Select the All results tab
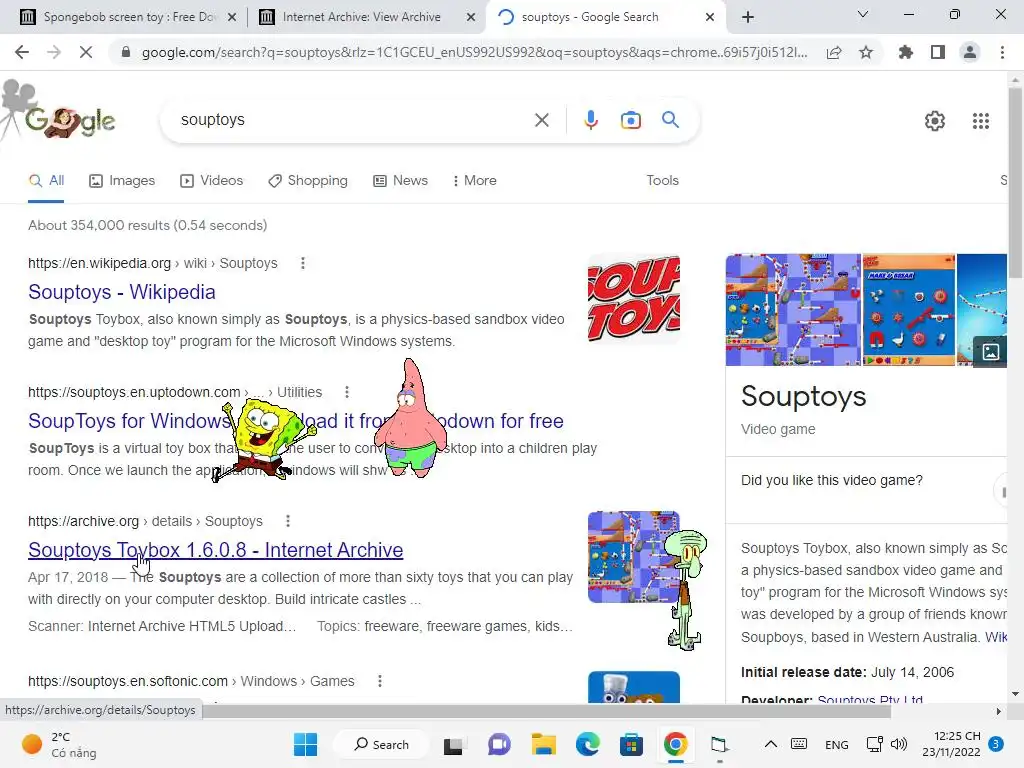Image resolution: width=1024 pixels, height=768 pixels. (46, 180)
